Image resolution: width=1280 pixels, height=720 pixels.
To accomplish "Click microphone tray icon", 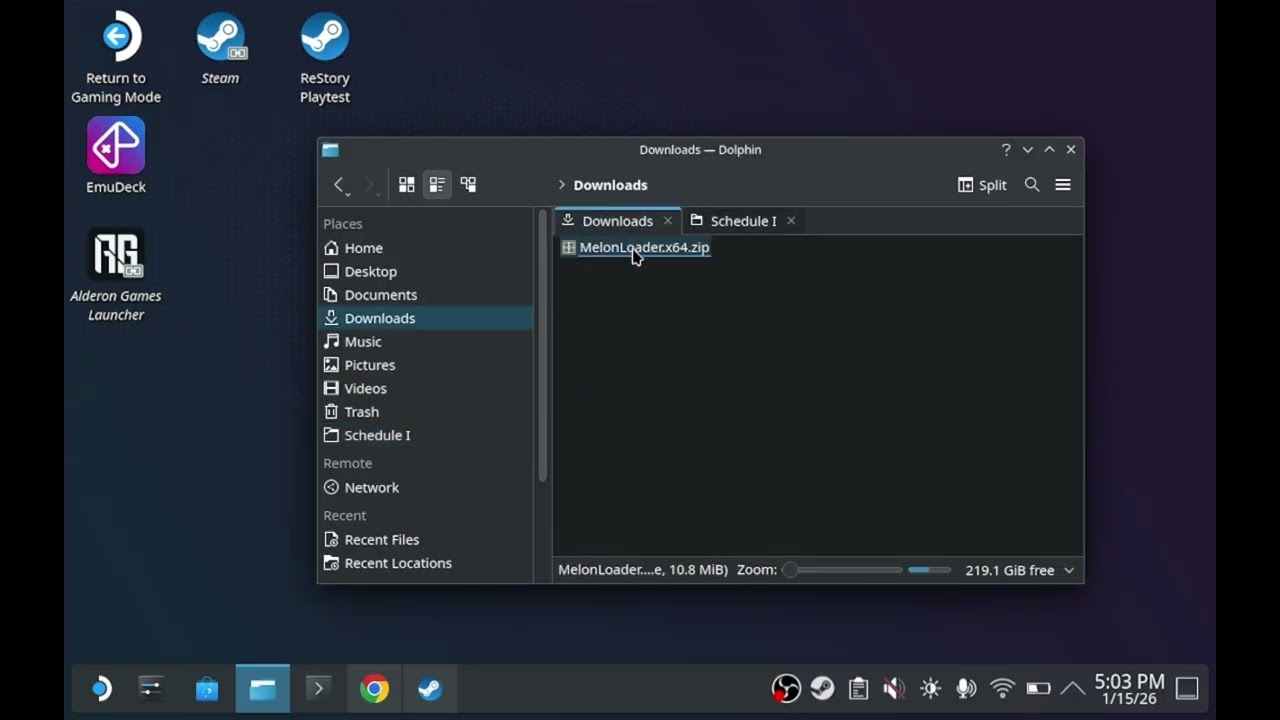I will [966, 688].
